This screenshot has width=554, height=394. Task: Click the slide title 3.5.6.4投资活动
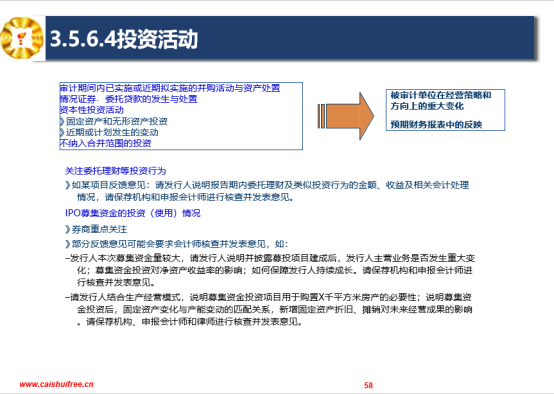point(124,39)
